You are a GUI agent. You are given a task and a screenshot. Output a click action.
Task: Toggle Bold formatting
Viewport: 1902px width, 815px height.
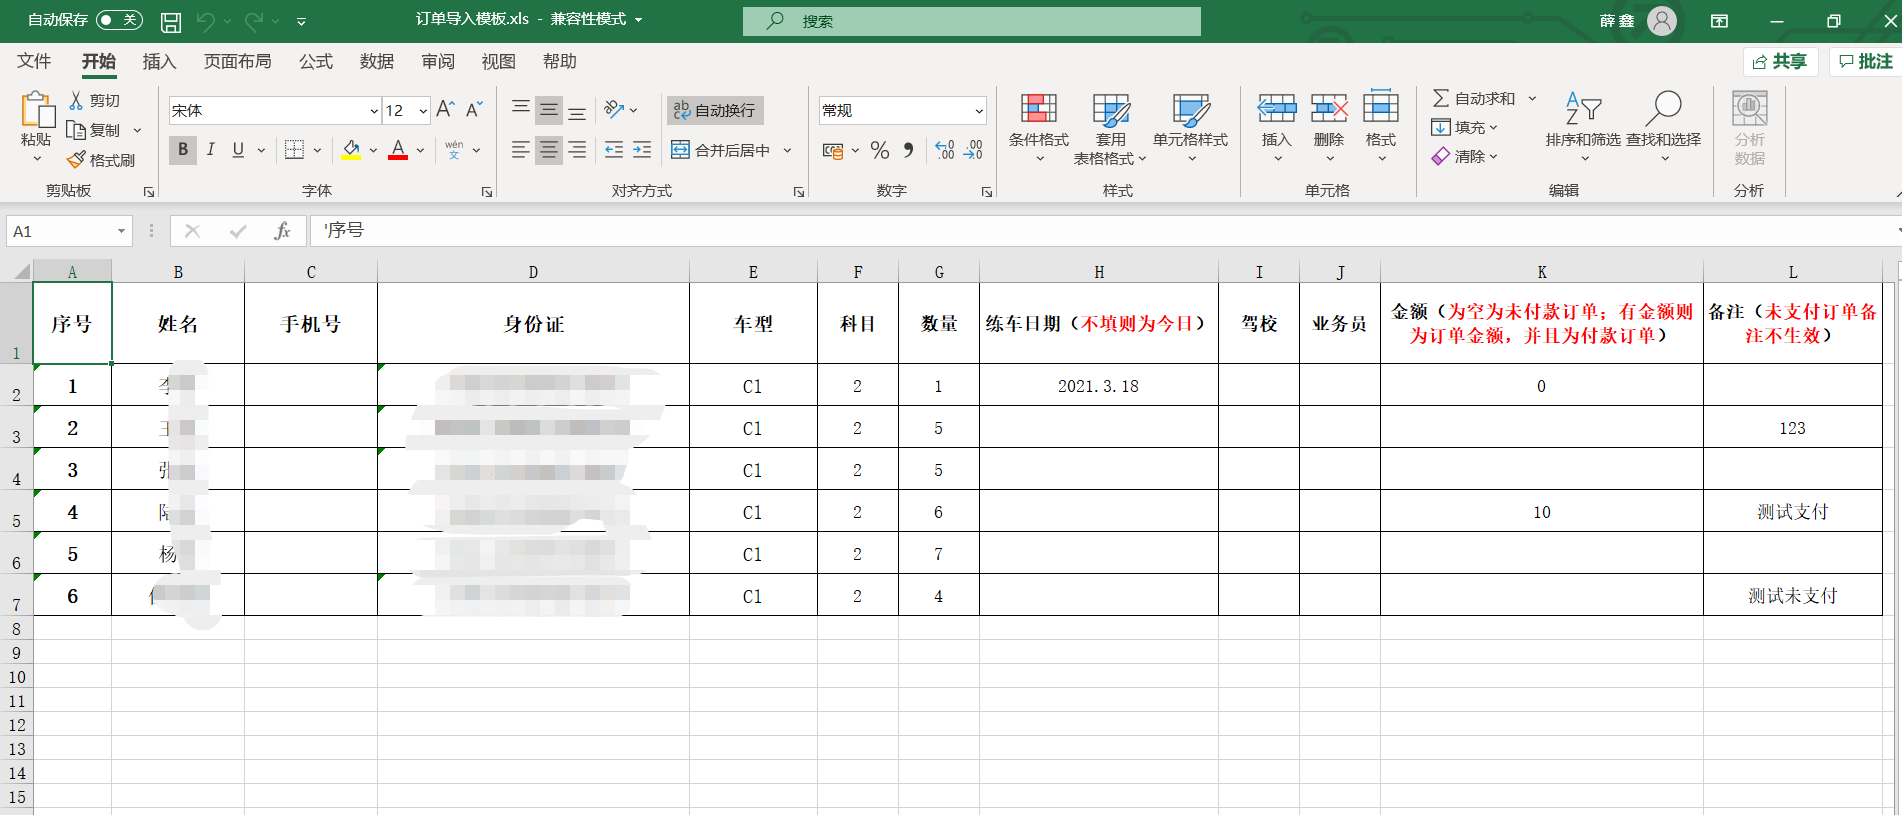(x=182, y=150)
